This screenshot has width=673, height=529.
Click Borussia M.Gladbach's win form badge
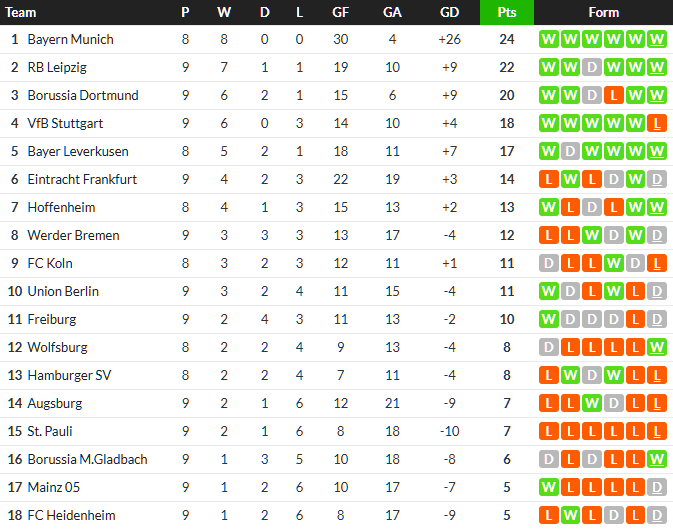click(x=657, y=460)
